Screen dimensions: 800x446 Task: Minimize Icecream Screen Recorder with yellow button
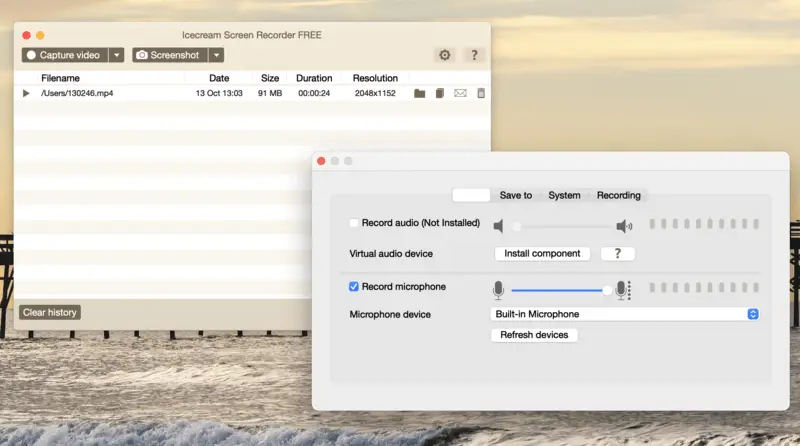40,35
